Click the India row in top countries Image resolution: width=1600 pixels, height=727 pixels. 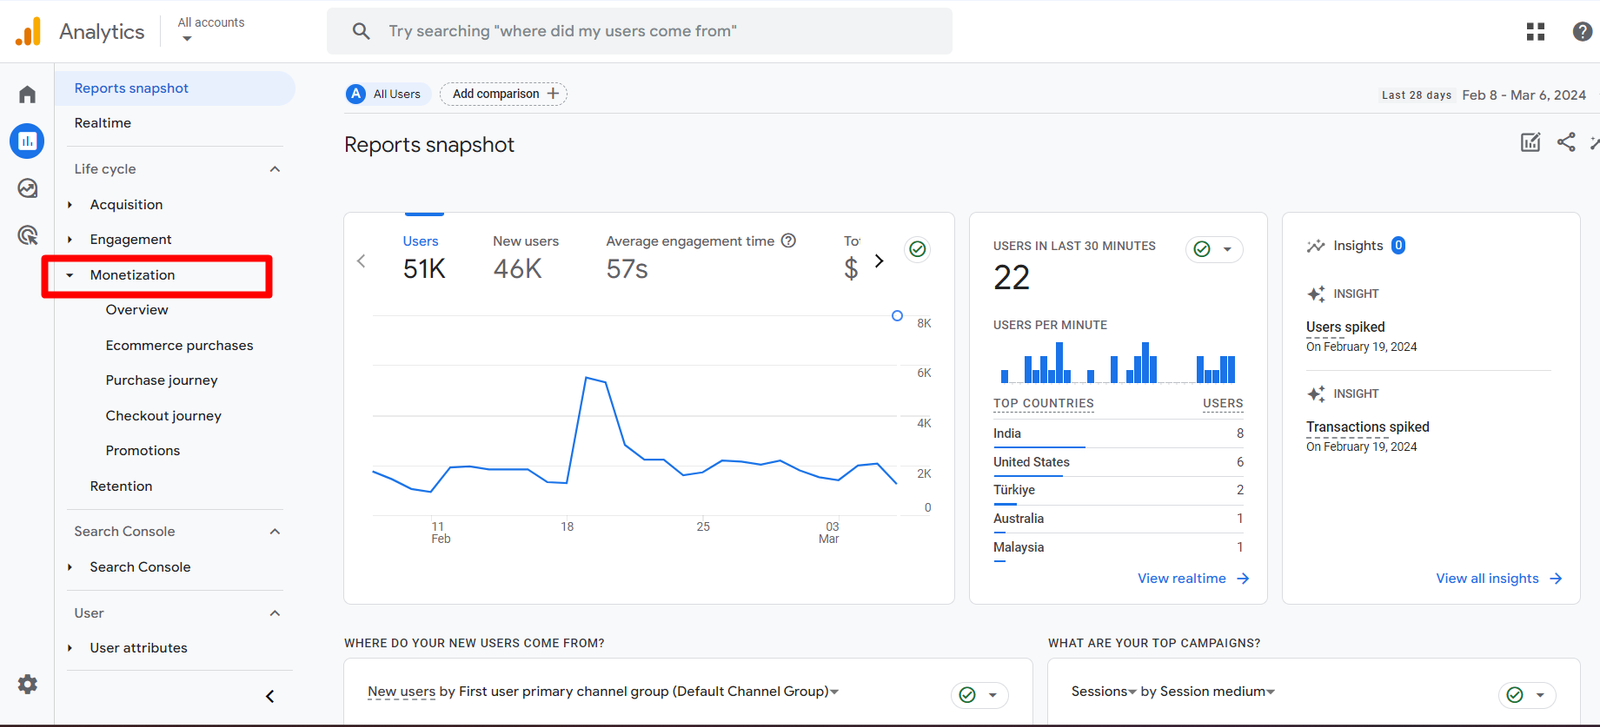coord(1118,434)
